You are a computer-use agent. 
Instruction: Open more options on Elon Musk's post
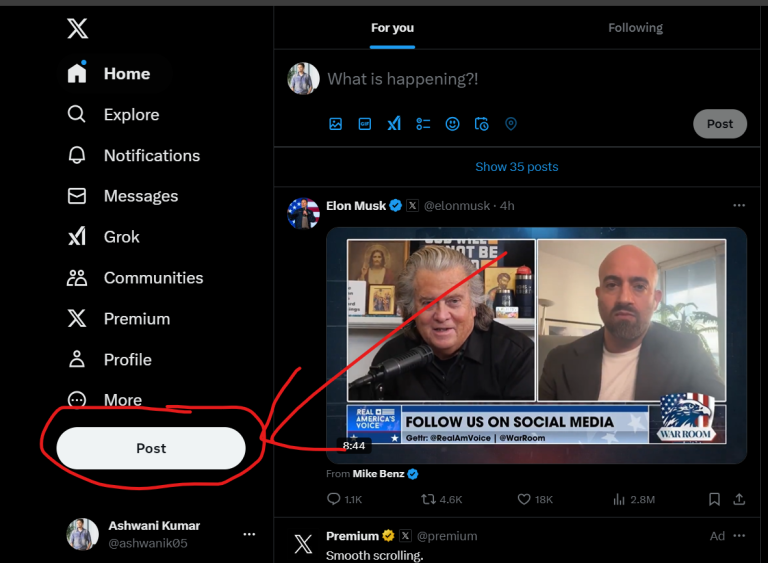739,205
